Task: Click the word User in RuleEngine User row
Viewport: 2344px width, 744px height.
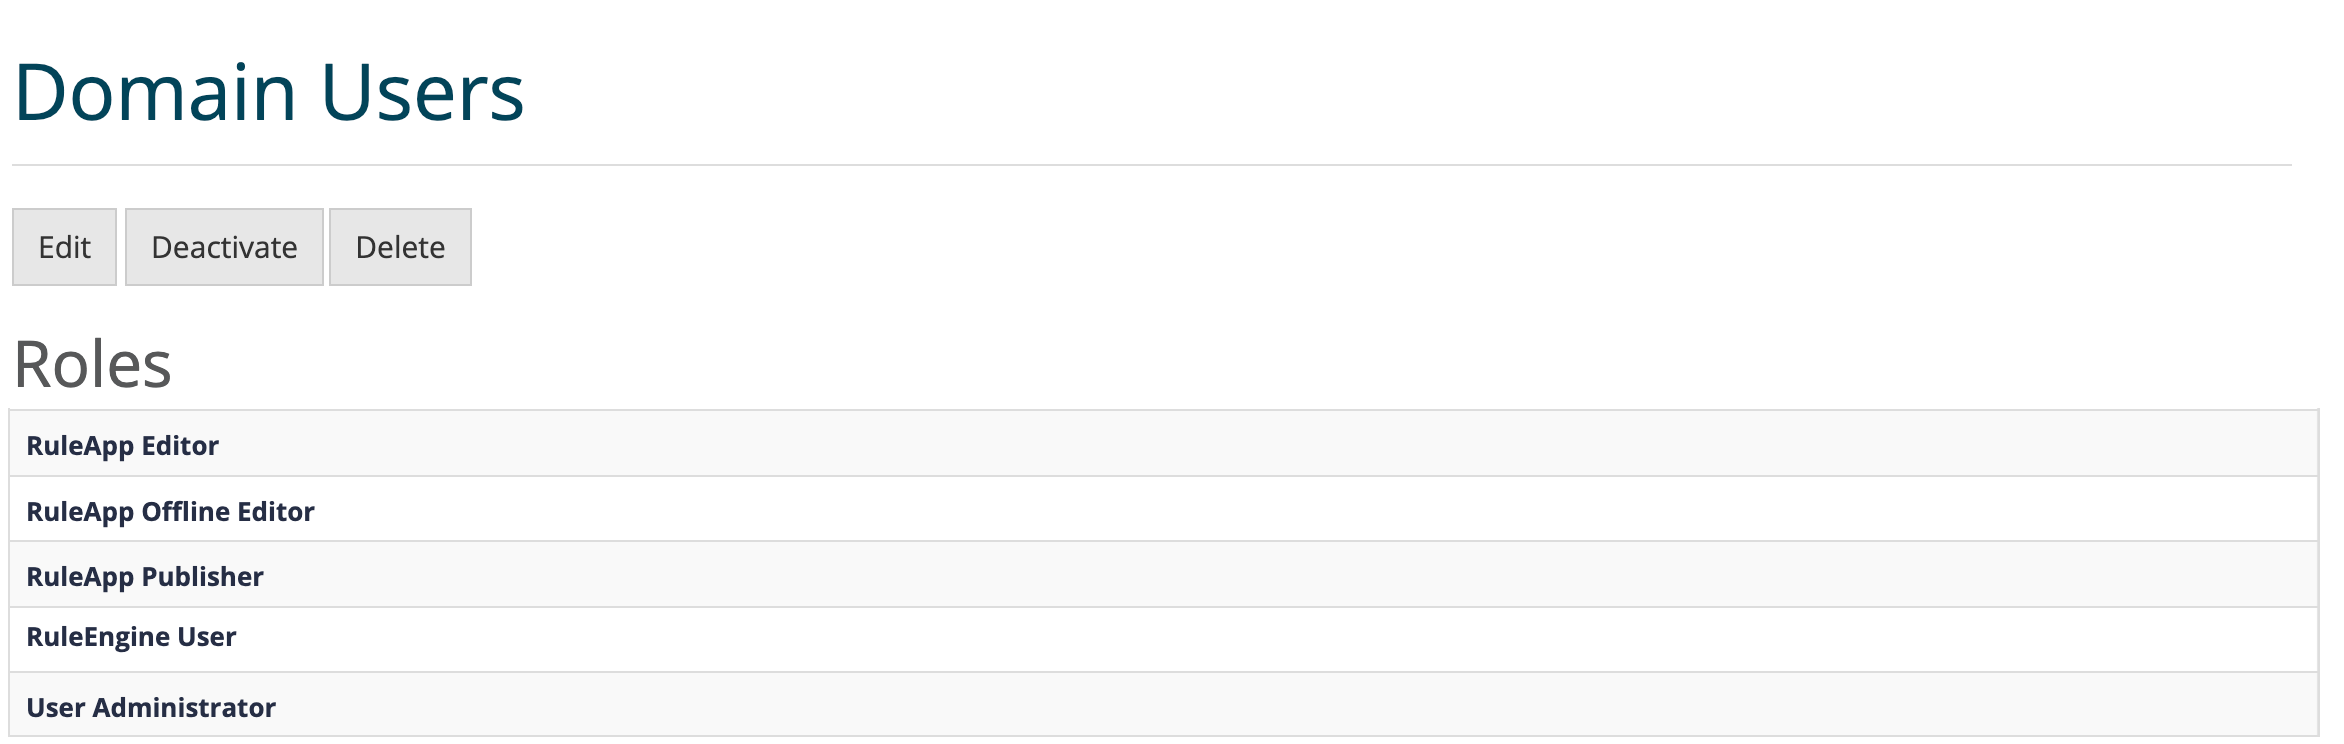Action: 207,637
